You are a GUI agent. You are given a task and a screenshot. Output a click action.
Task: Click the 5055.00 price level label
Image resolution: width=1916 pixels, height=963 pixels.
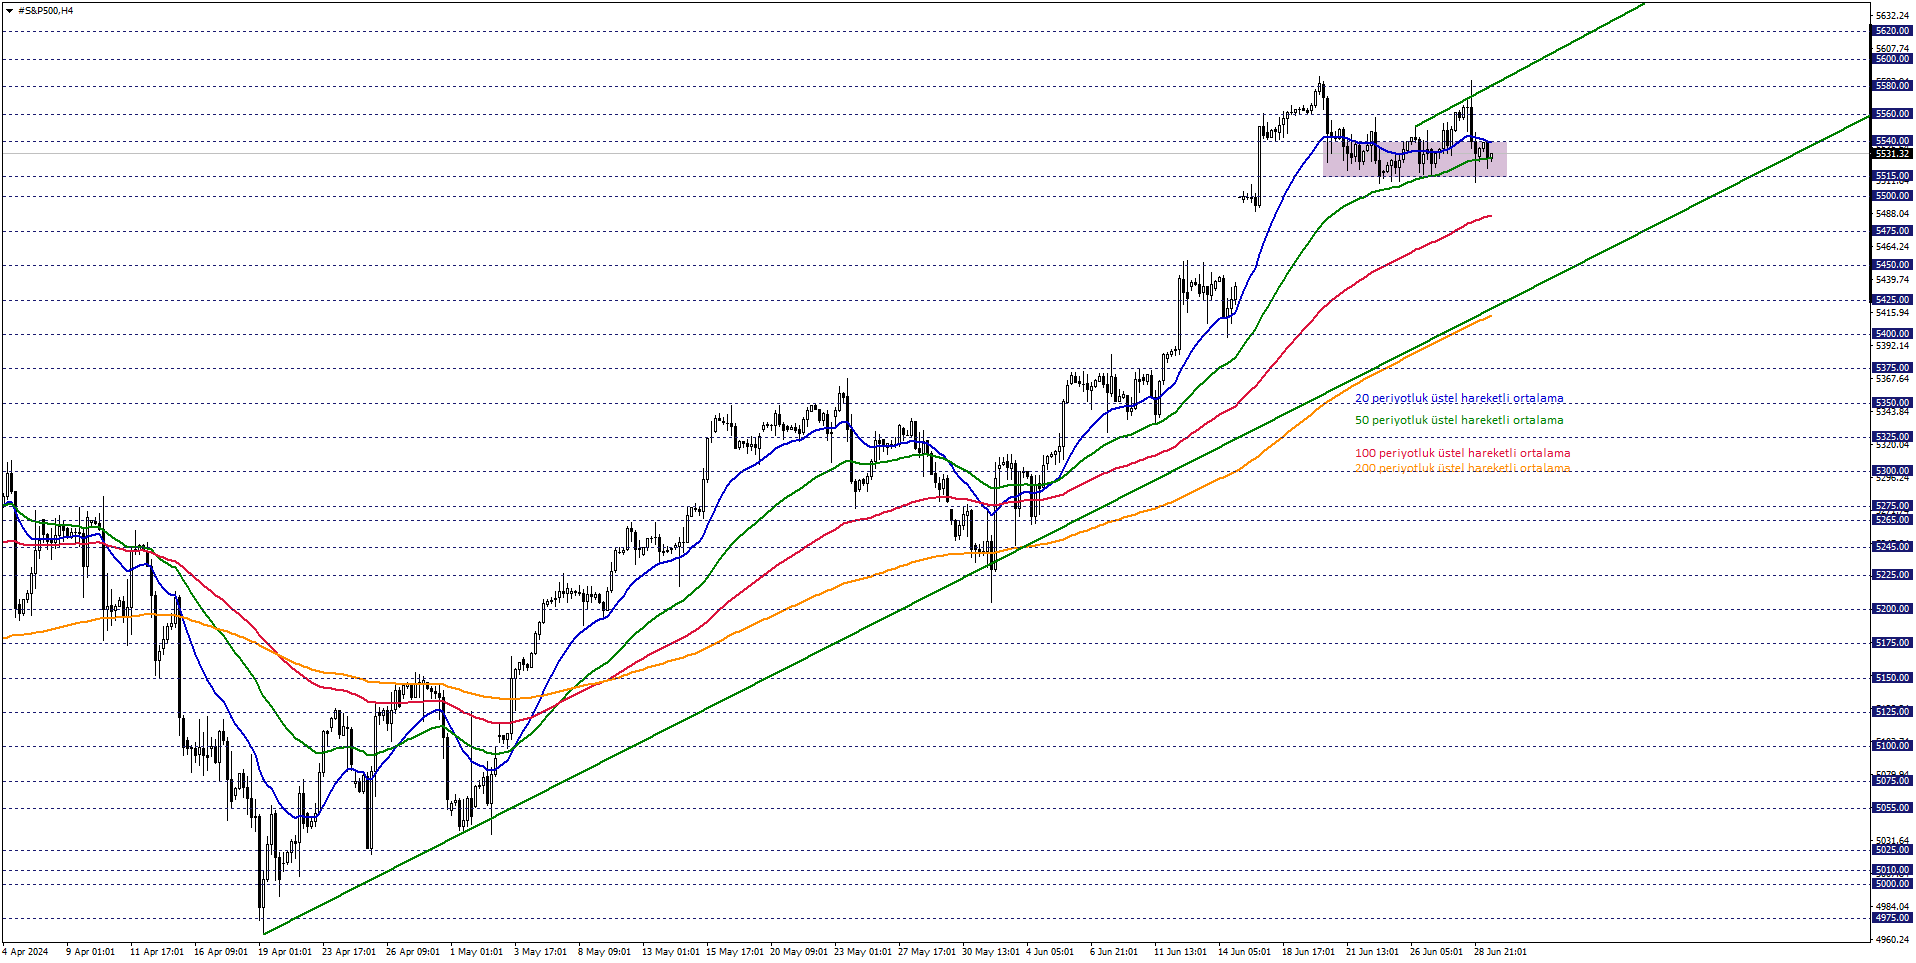click(1892, 808)
